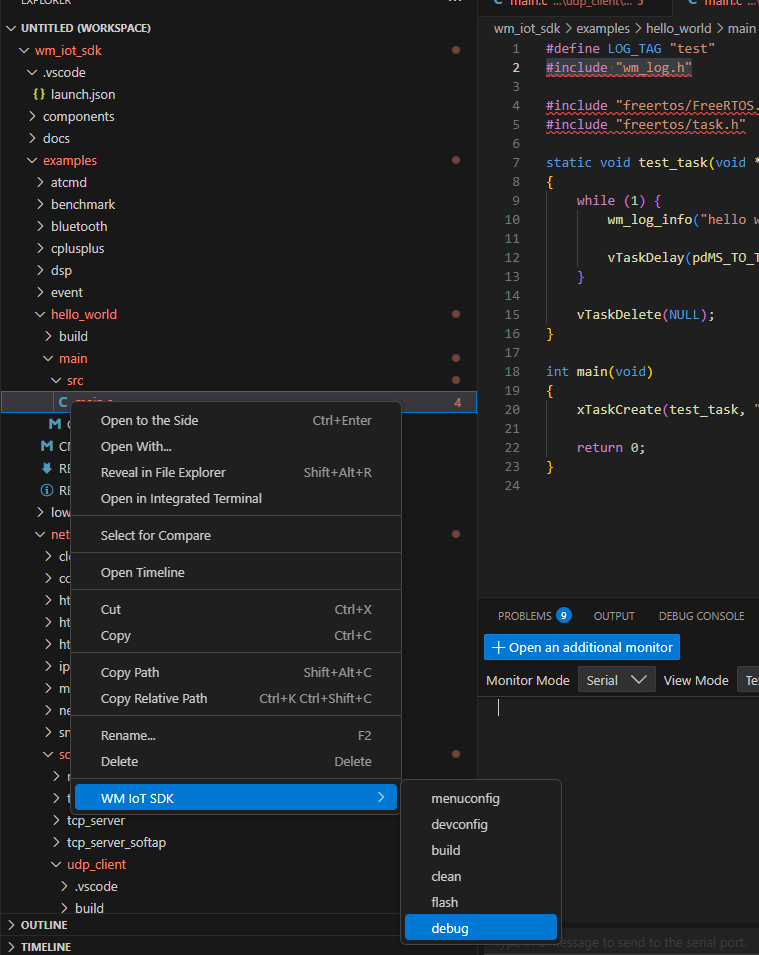Collapse the main folder under hello_world

pyautogui.click(x=48, y=358)
